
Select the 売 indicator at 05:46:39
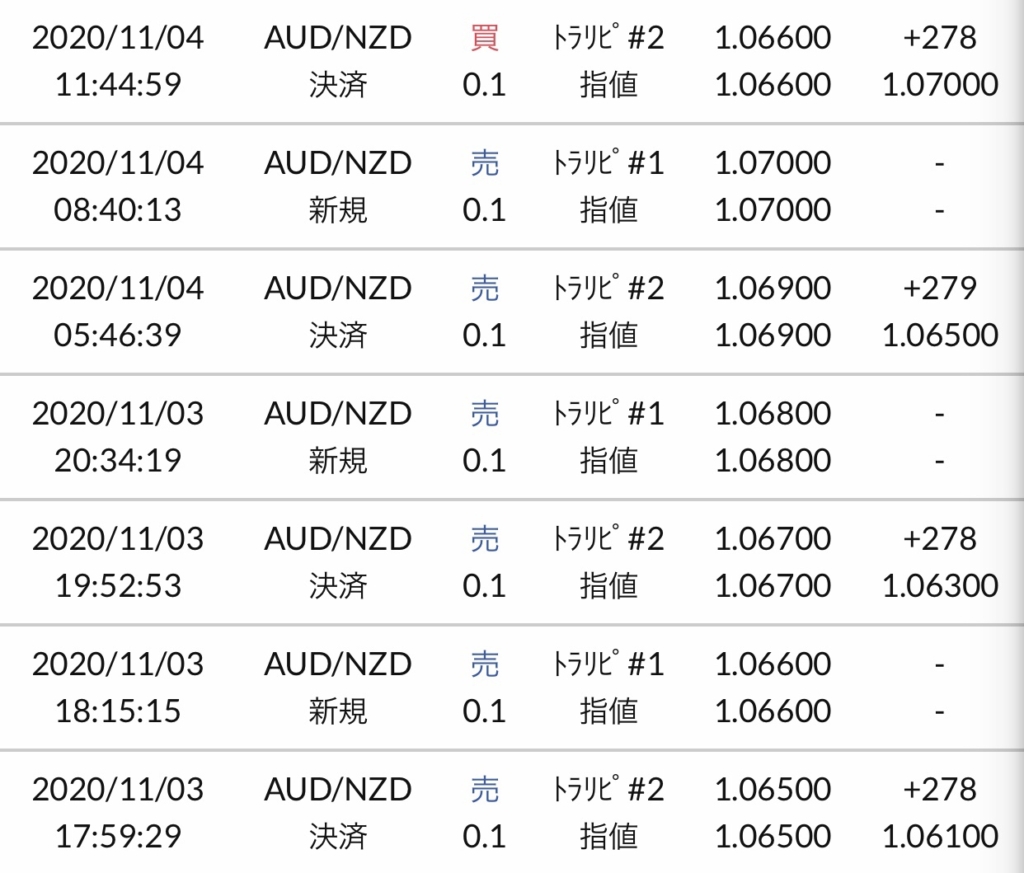(x=485, y=289)
